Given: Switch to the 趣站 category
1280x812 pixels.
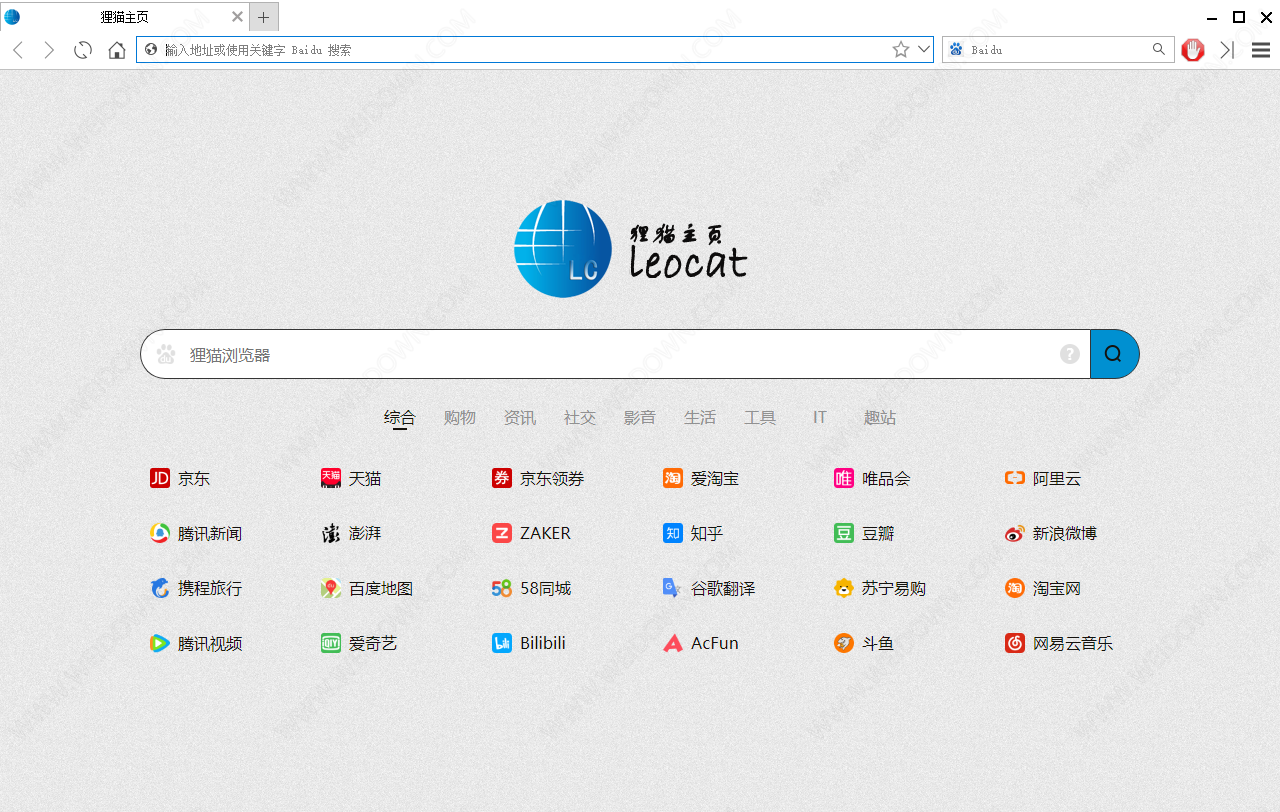Looking at the screenshot, I should tap(880, 418).
